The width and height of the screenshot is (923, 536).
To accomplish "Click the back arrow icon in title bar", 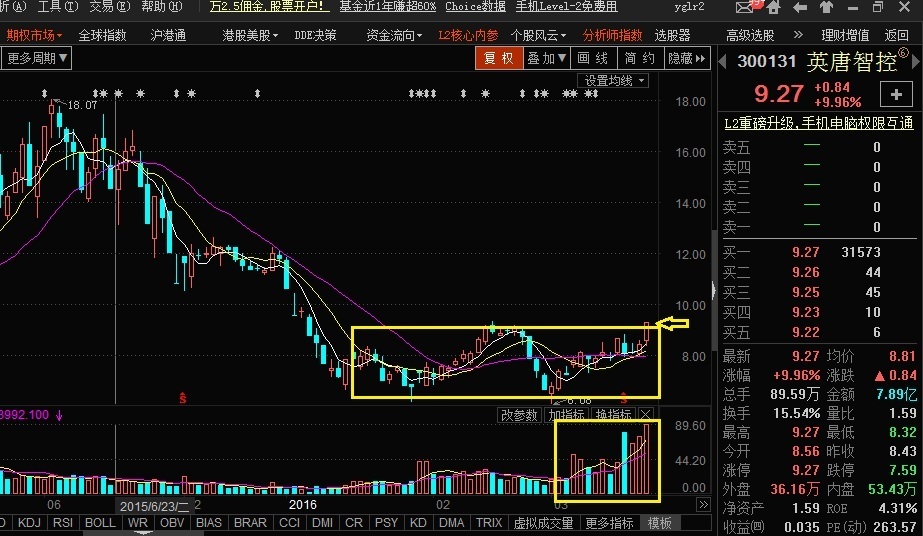I will [x=800, y=8].
